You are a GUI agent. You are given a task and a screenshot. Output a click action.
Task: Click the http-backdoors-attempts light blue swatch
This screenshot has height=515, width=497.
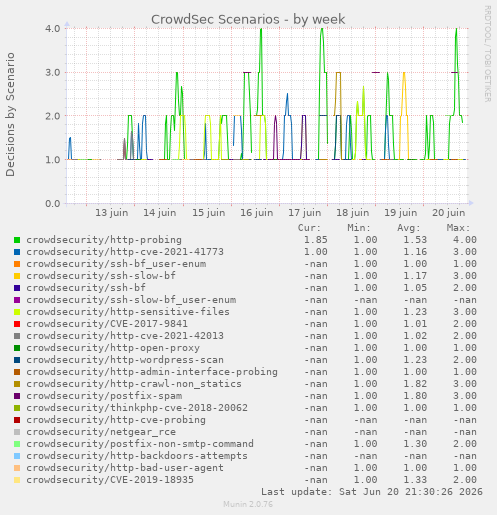point(17,456)
